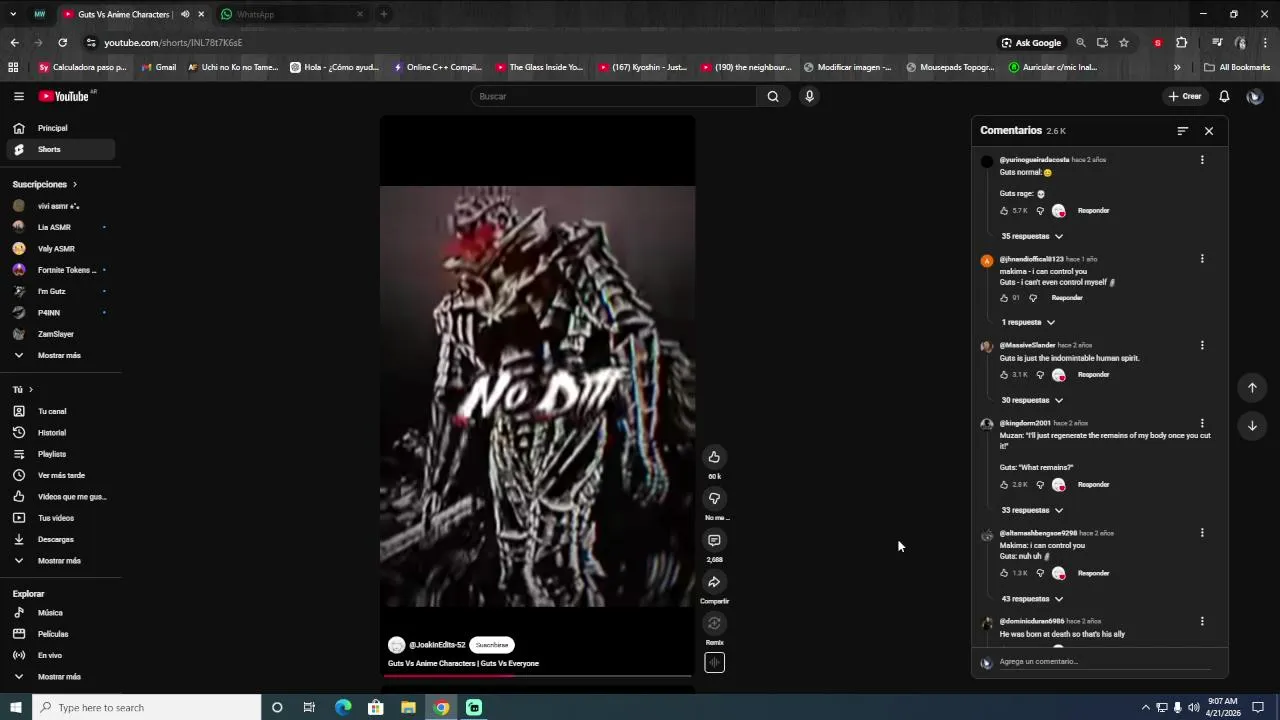
Task: Open the short's sound waveform button
Action: [x=714, y=662]
